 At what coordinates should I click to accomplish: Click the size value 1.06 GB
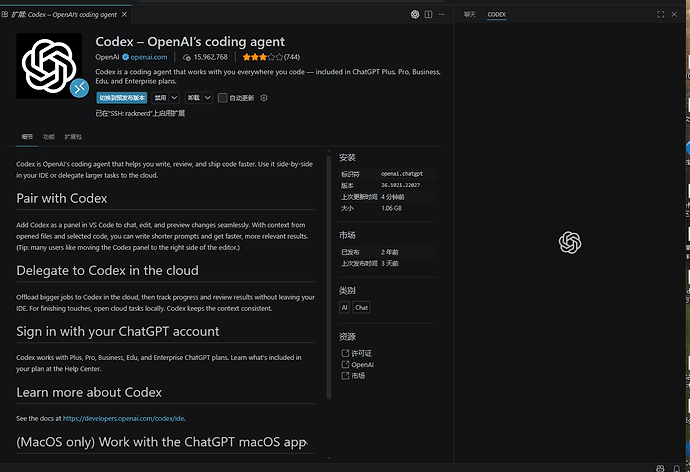[391, 208]
